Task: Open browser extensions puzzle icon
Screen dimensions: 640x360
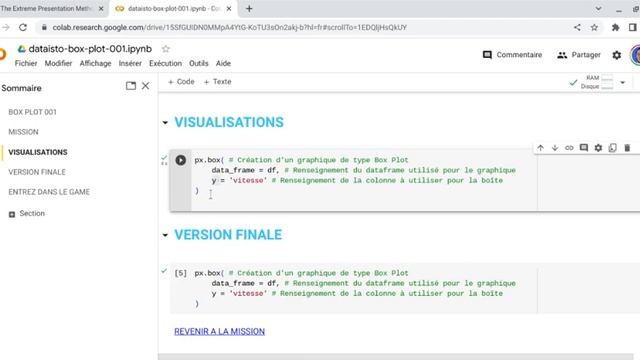Action: 615,27
